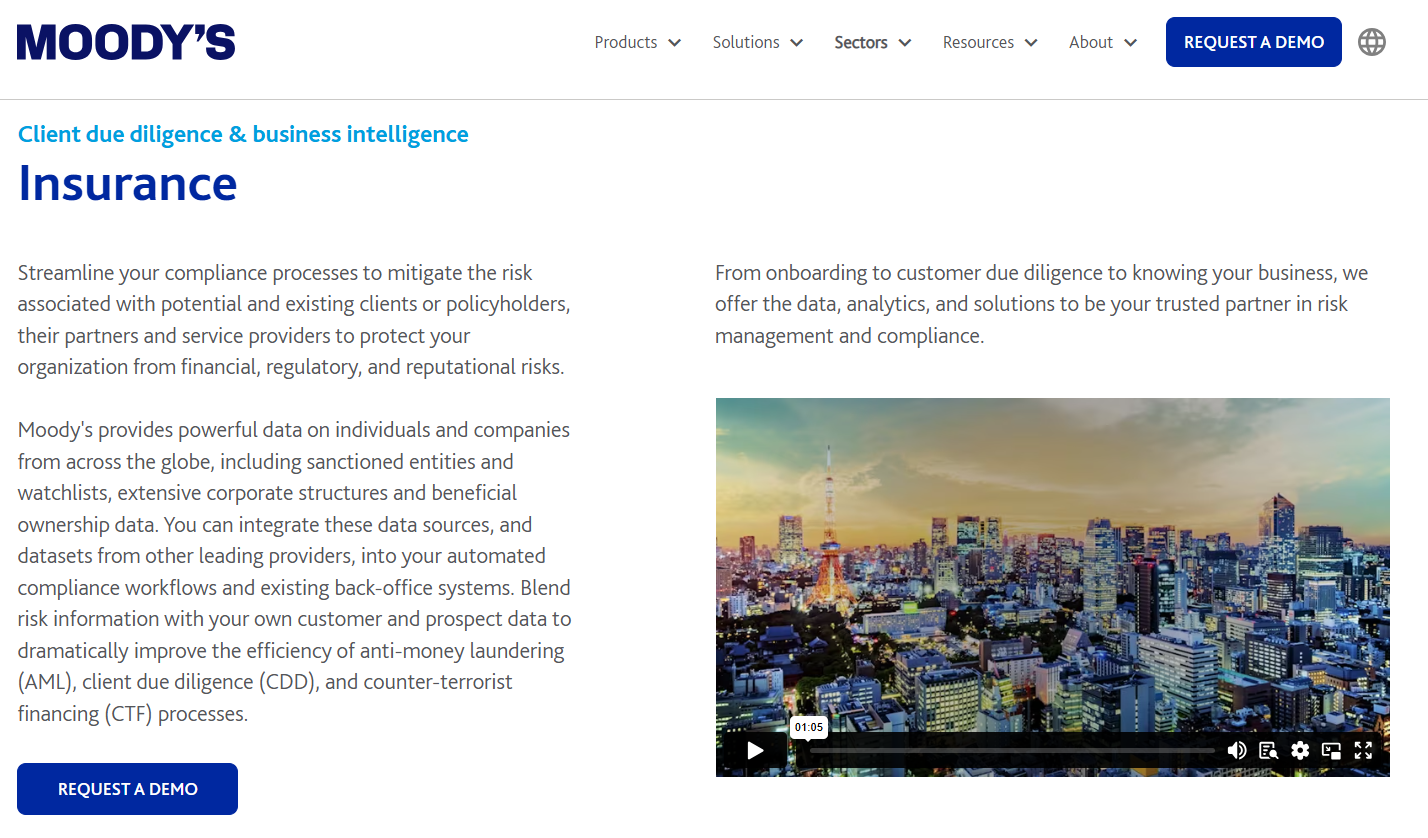Mute the video volume speaker icon
The image size is (1428, 838).
point(1237,750)
